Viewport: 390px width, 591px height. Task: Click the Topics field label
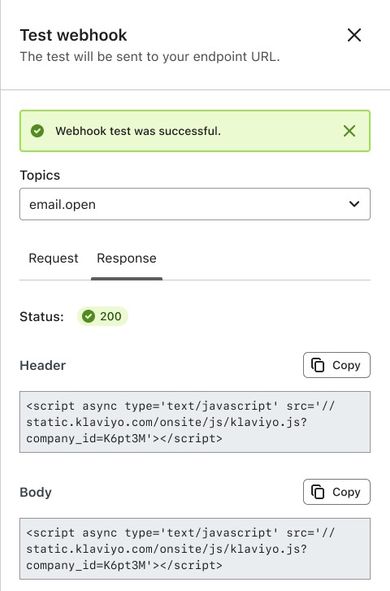tap(40, 175)
